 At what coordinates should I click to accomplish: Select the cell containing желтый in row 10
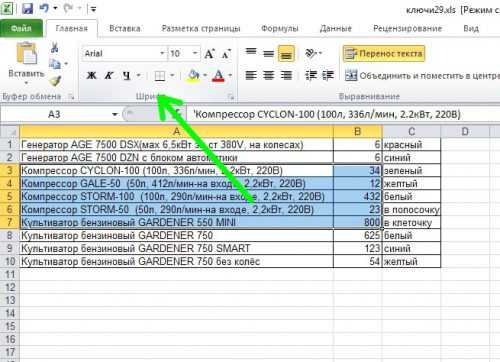411,261
